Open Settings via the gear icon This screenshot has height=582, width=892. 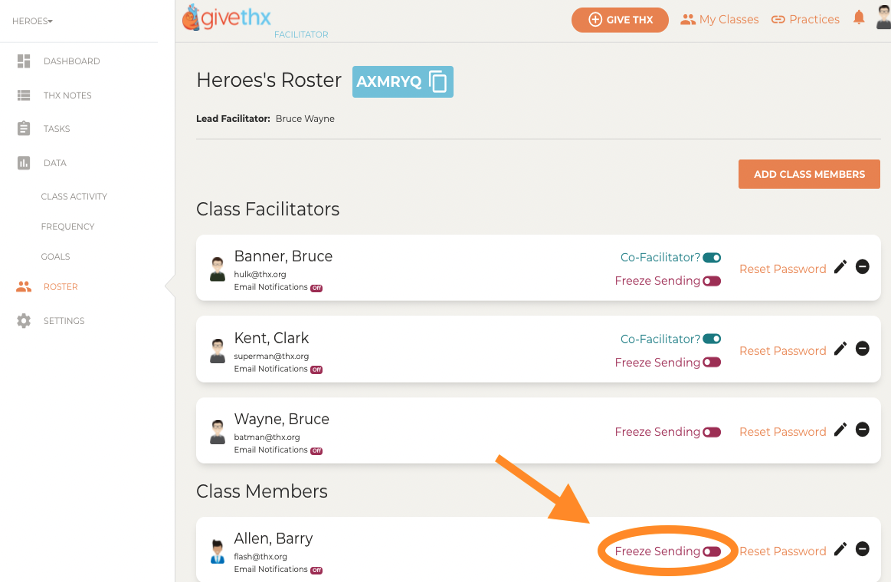24,321
